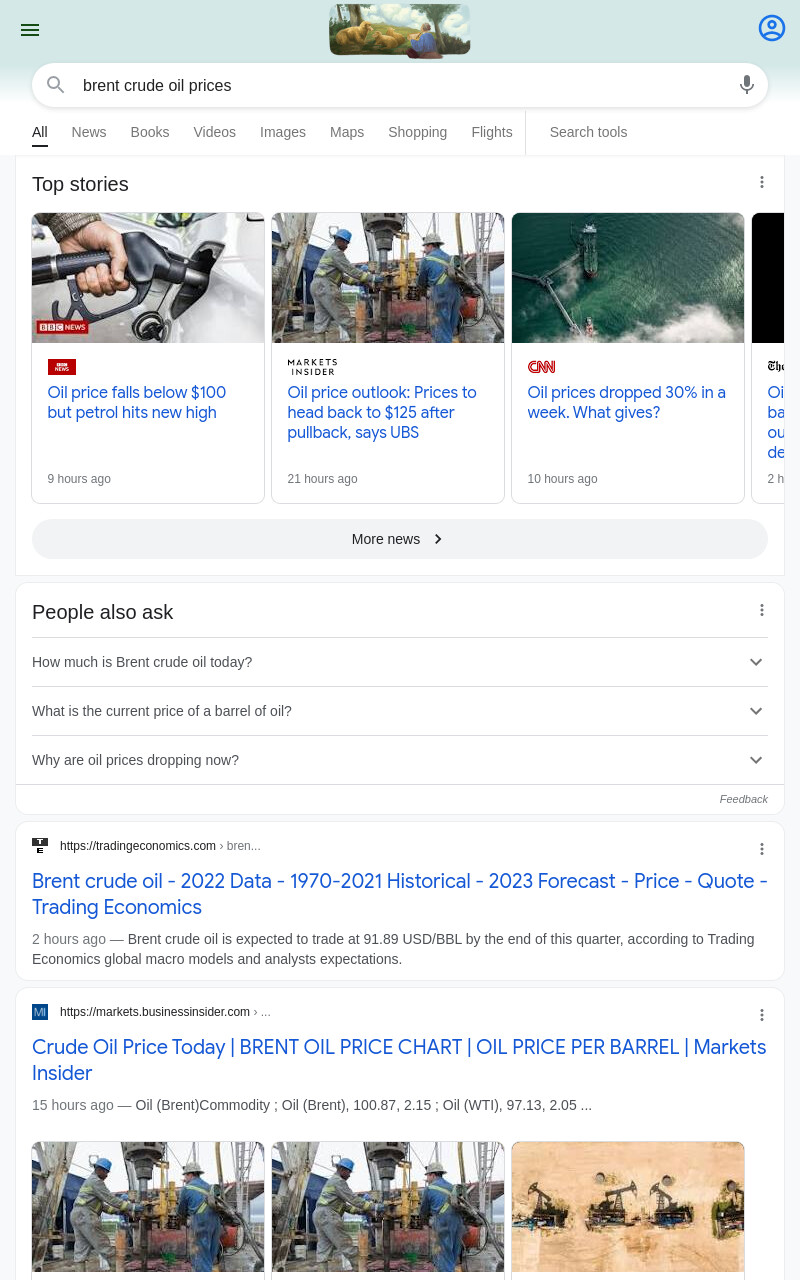800x1280 pixels.
Task: Start voice search with microphone icon
Action: [747, 85]
